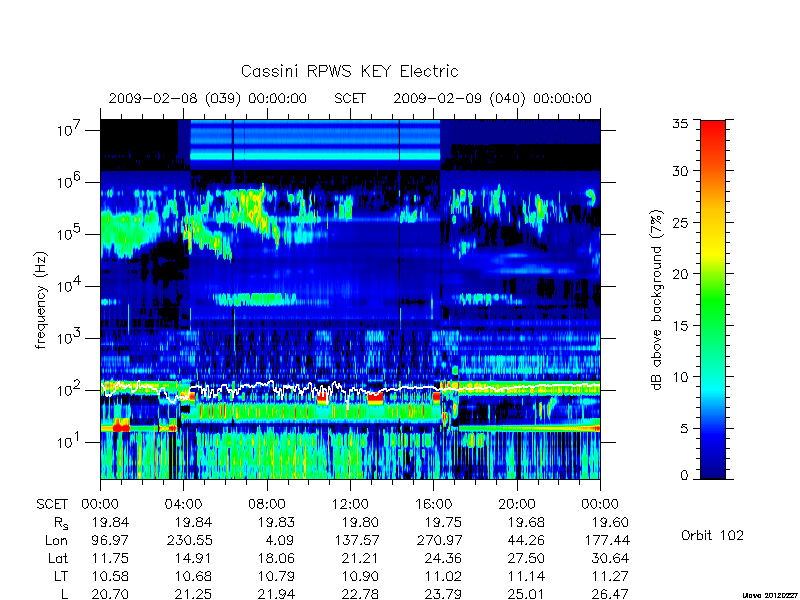The width and height of the screenshot is (800, 600).
Task: Click the 12:00 SCET time tick label
Action: 350,505
